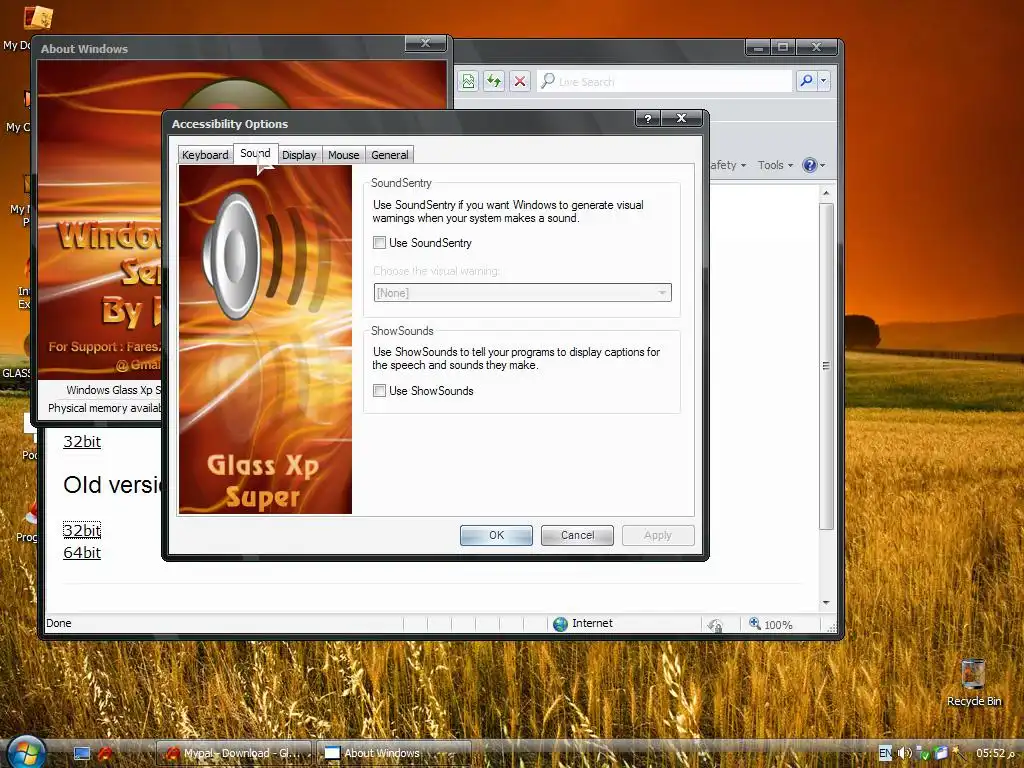
Task: Switch to the Display tab
Action: pos(299,155)
